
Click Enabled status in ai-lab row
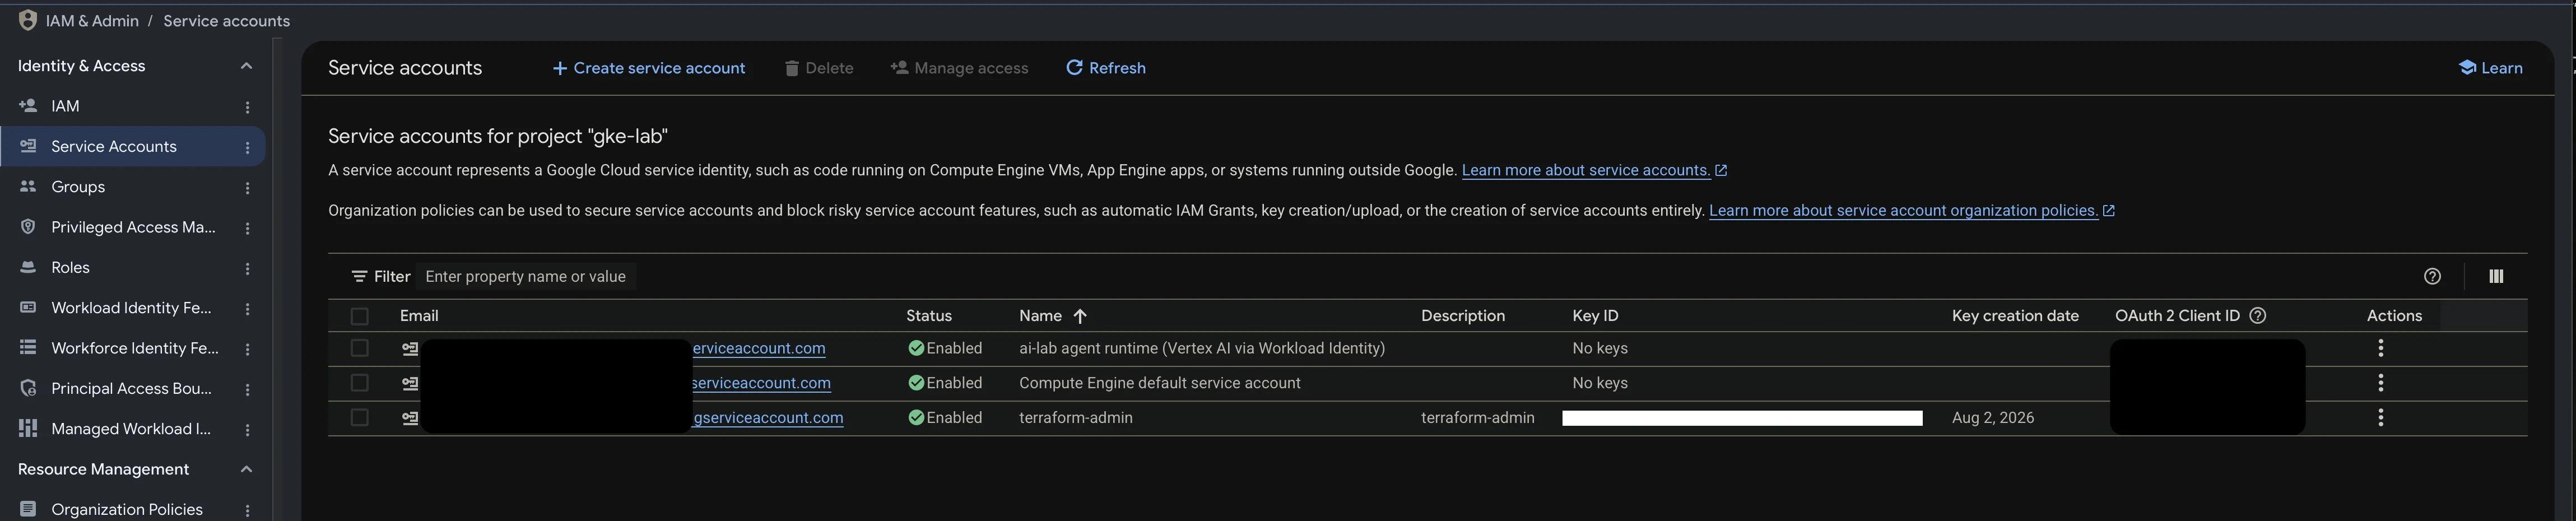(945, 348)
